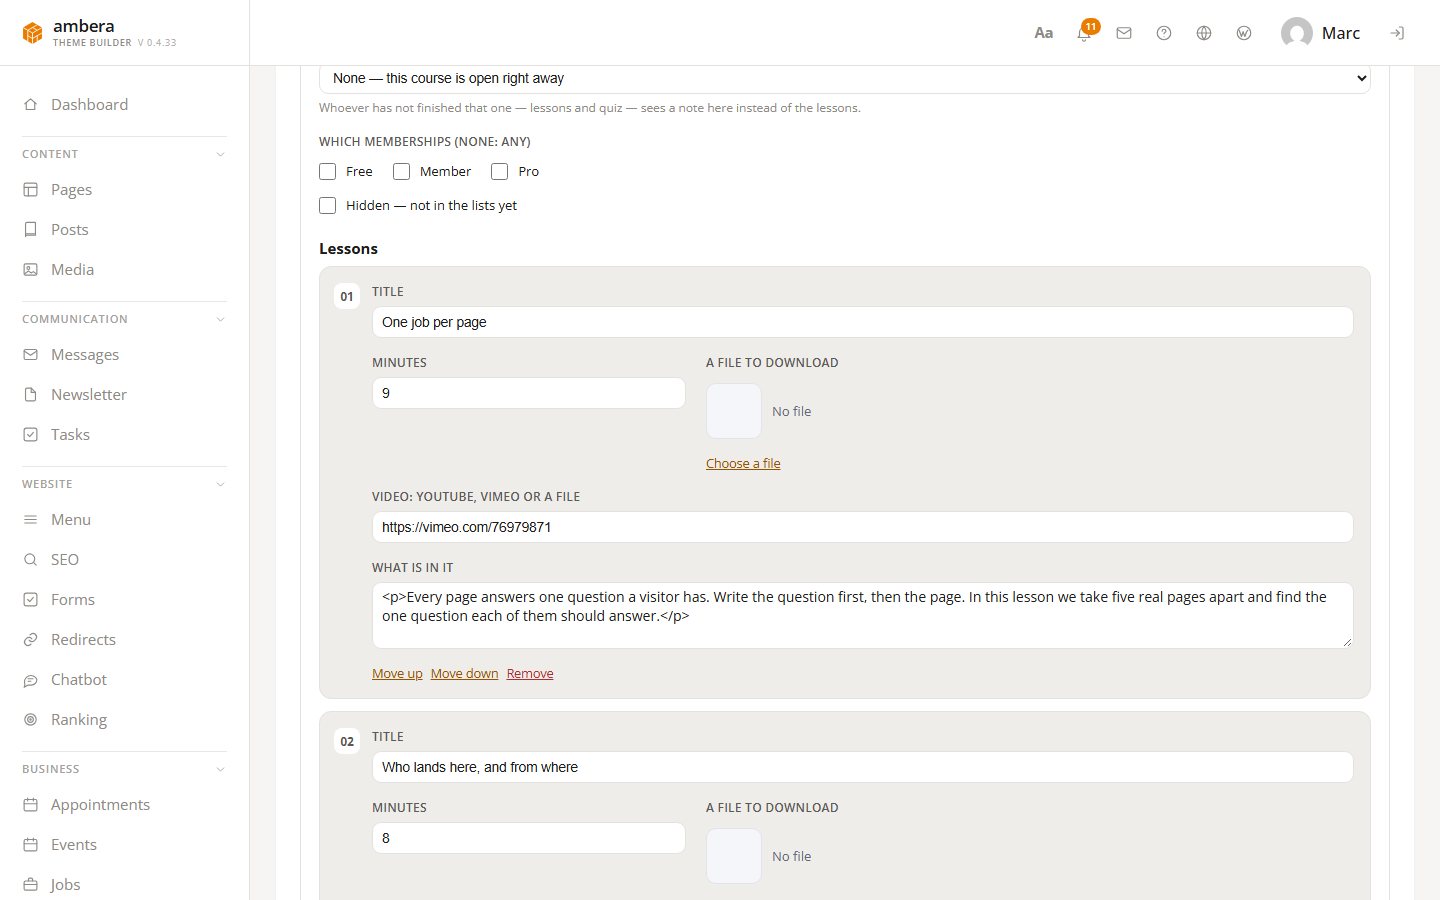Click the Ranking target icon
Screen dimensions: 1440x900
30,719
